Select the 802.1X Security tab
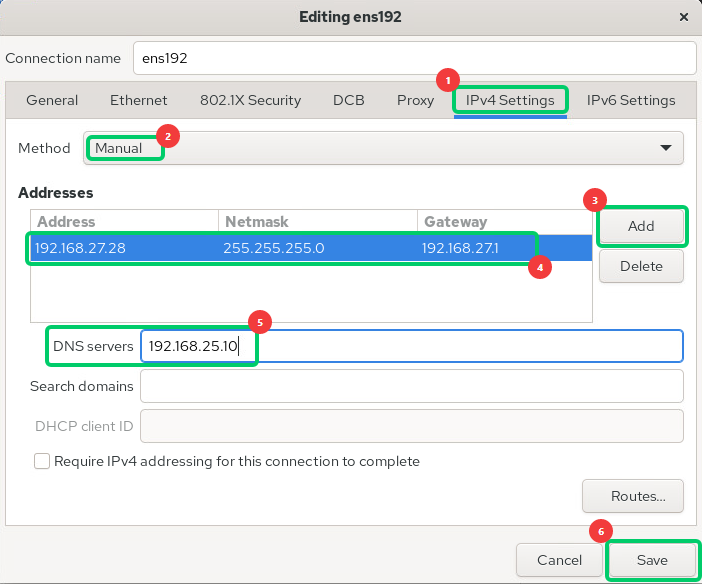This screenshot has height=584, width=702. coord(250,100)
